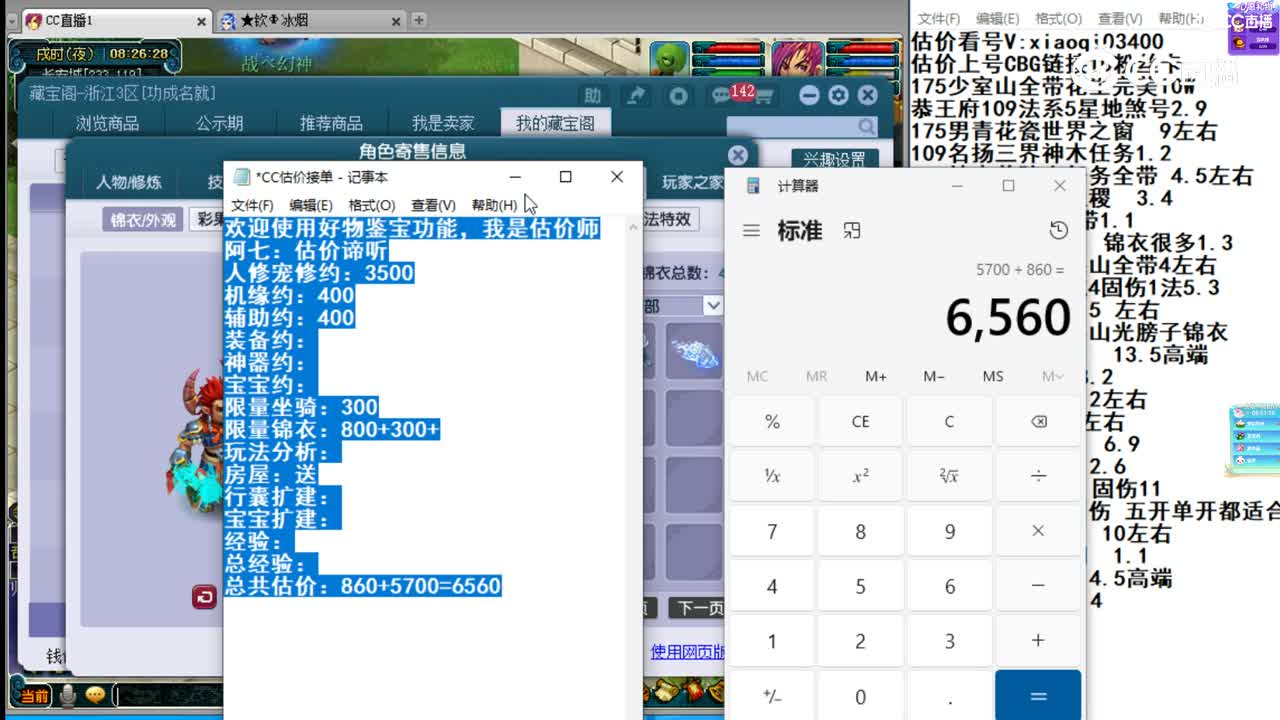Click the equals key on calculator
This screenshot has width=1280, height=720.
coord(1038,696)
